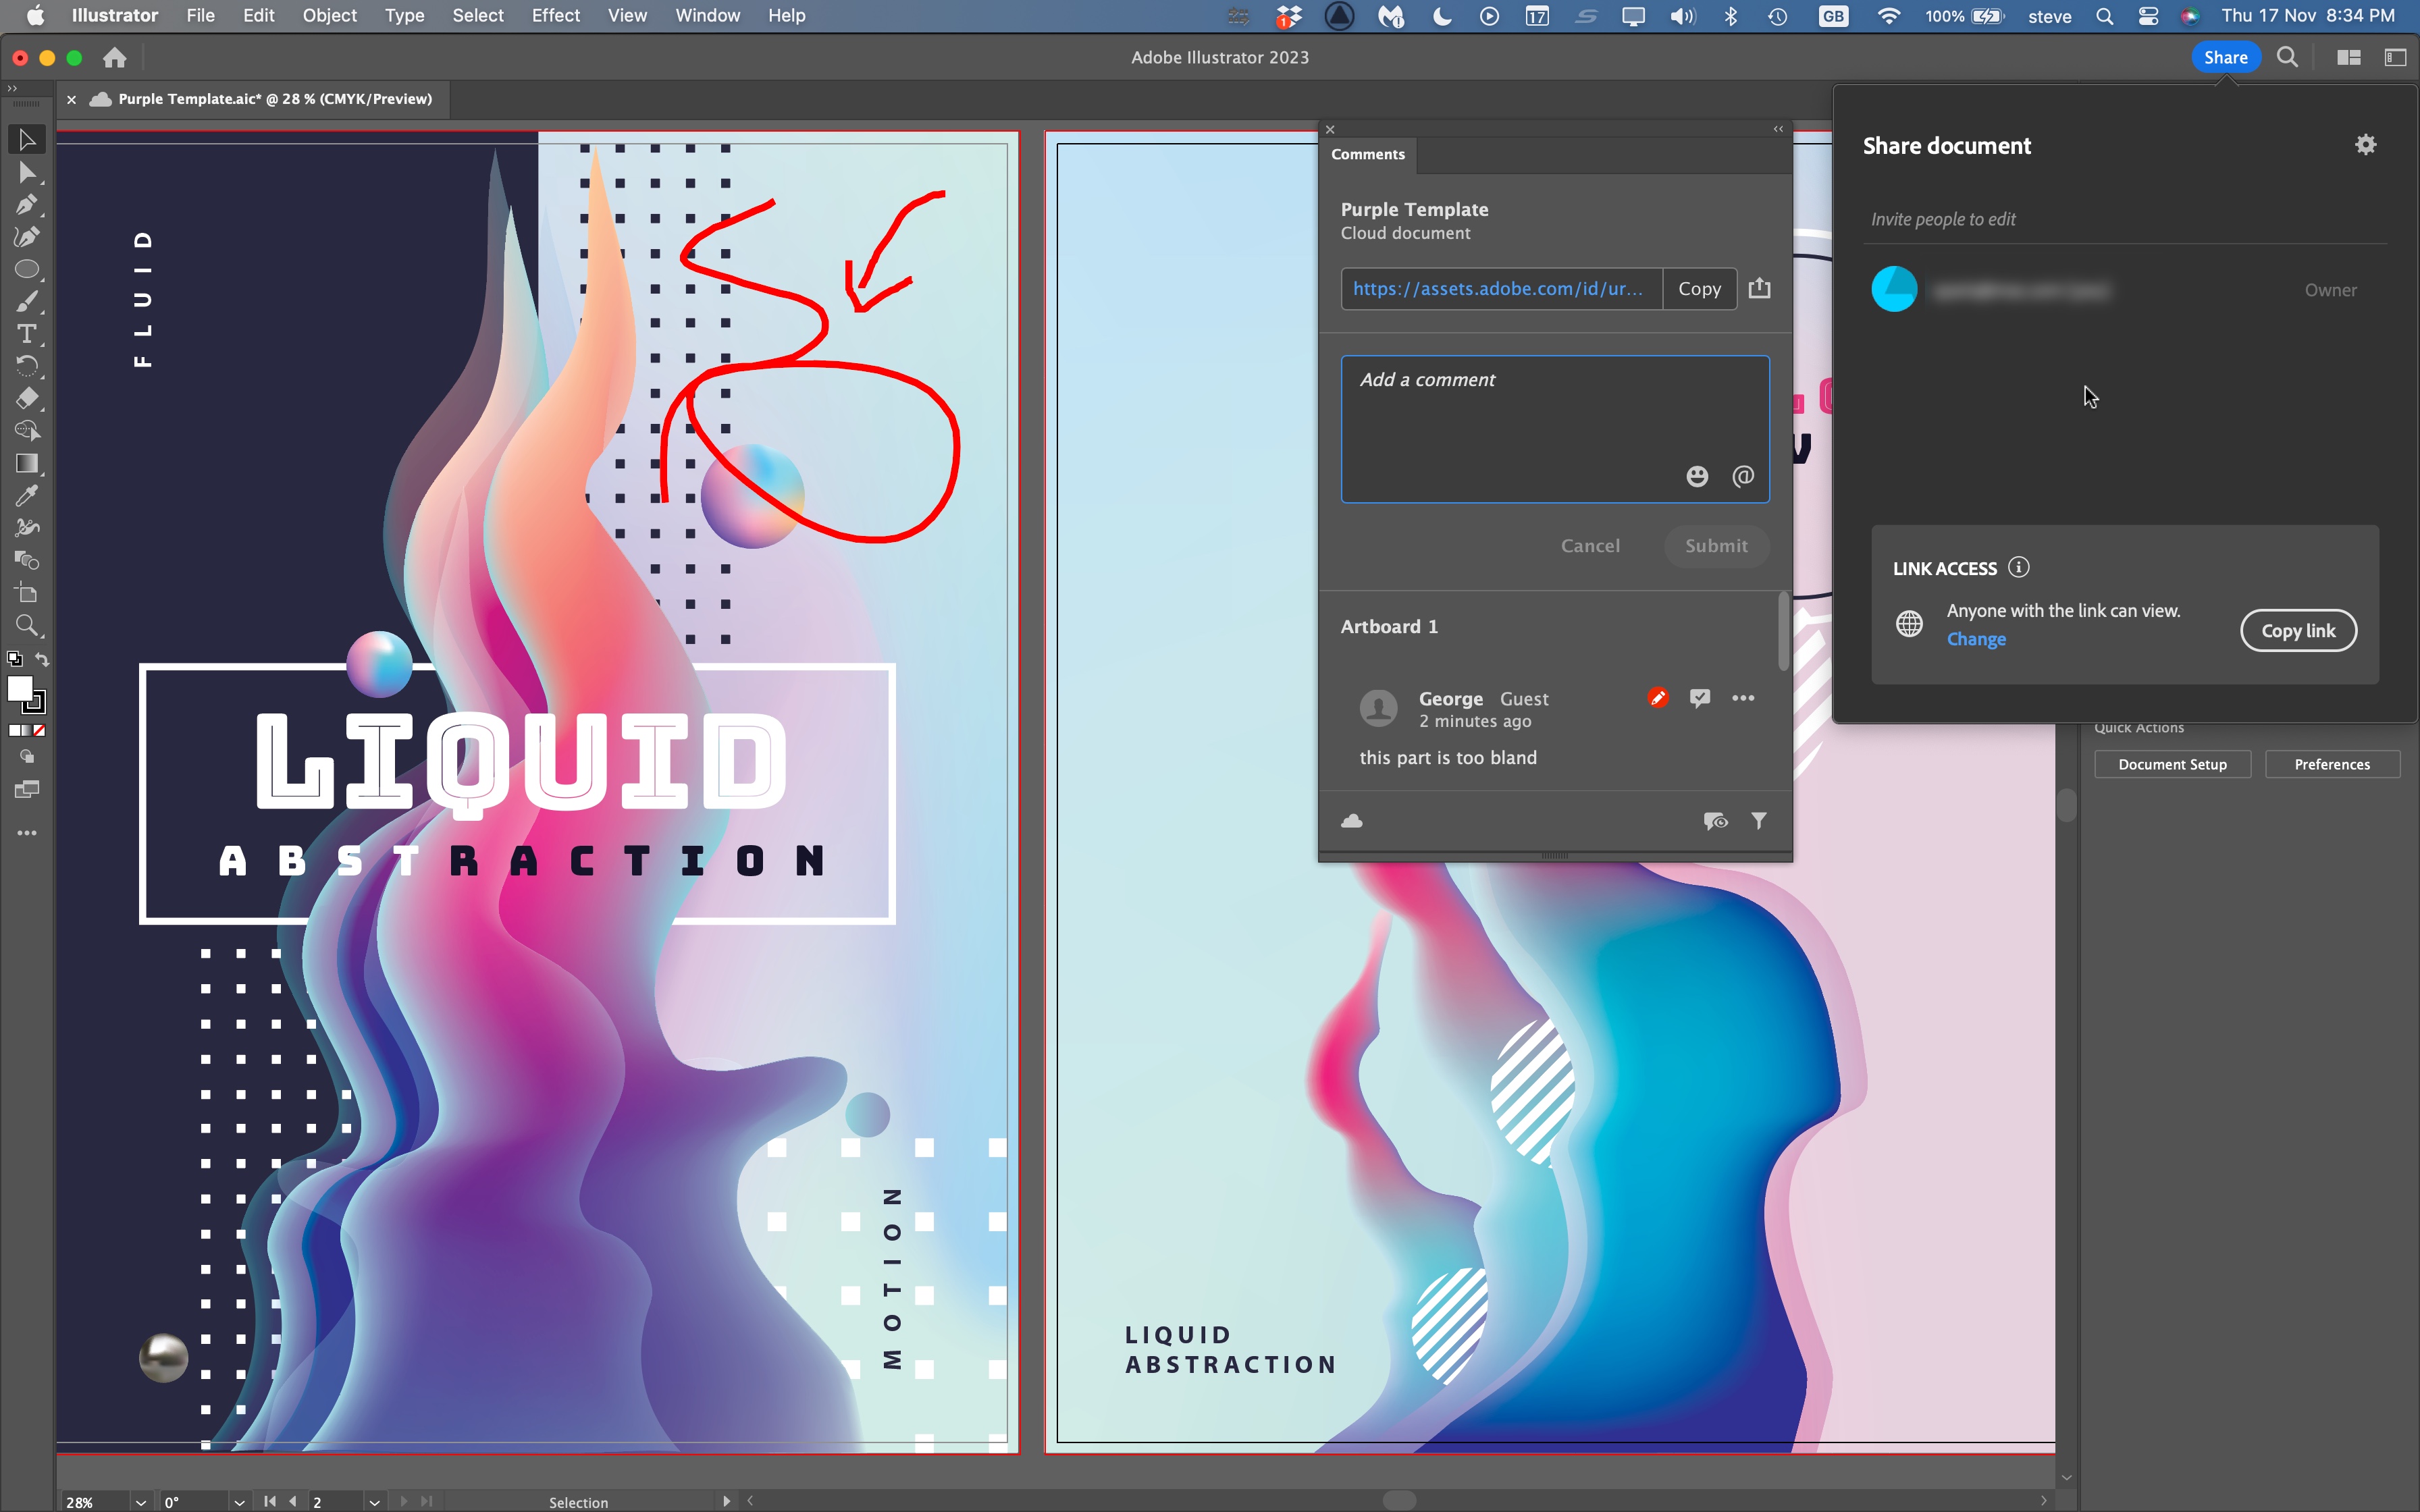The image size is (2420, 1512).
Task: Click the default fill and stroke swatch
Action: (15, 660)
